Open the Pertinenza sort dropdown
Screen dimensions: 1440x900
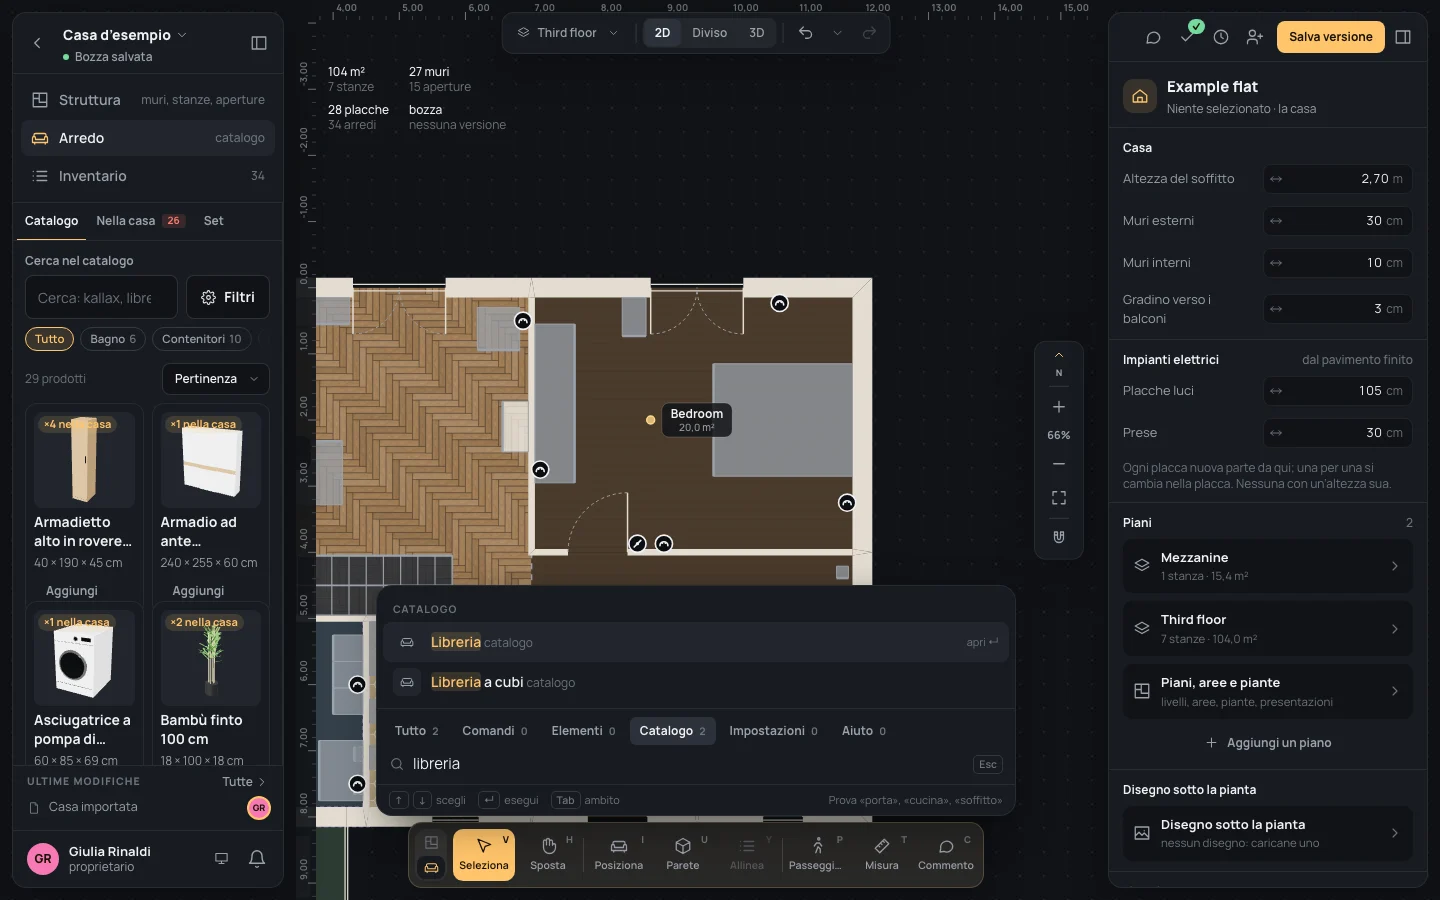[216, 379]
